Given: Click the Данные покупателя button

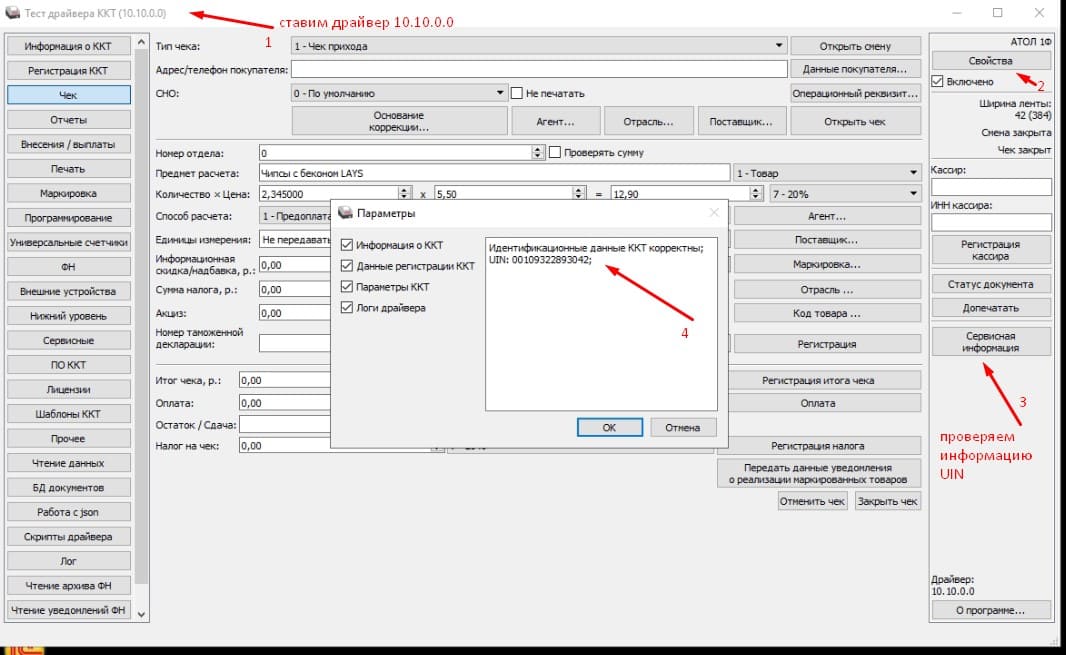Looking at the screenshot, I should [x=855, y=69].
